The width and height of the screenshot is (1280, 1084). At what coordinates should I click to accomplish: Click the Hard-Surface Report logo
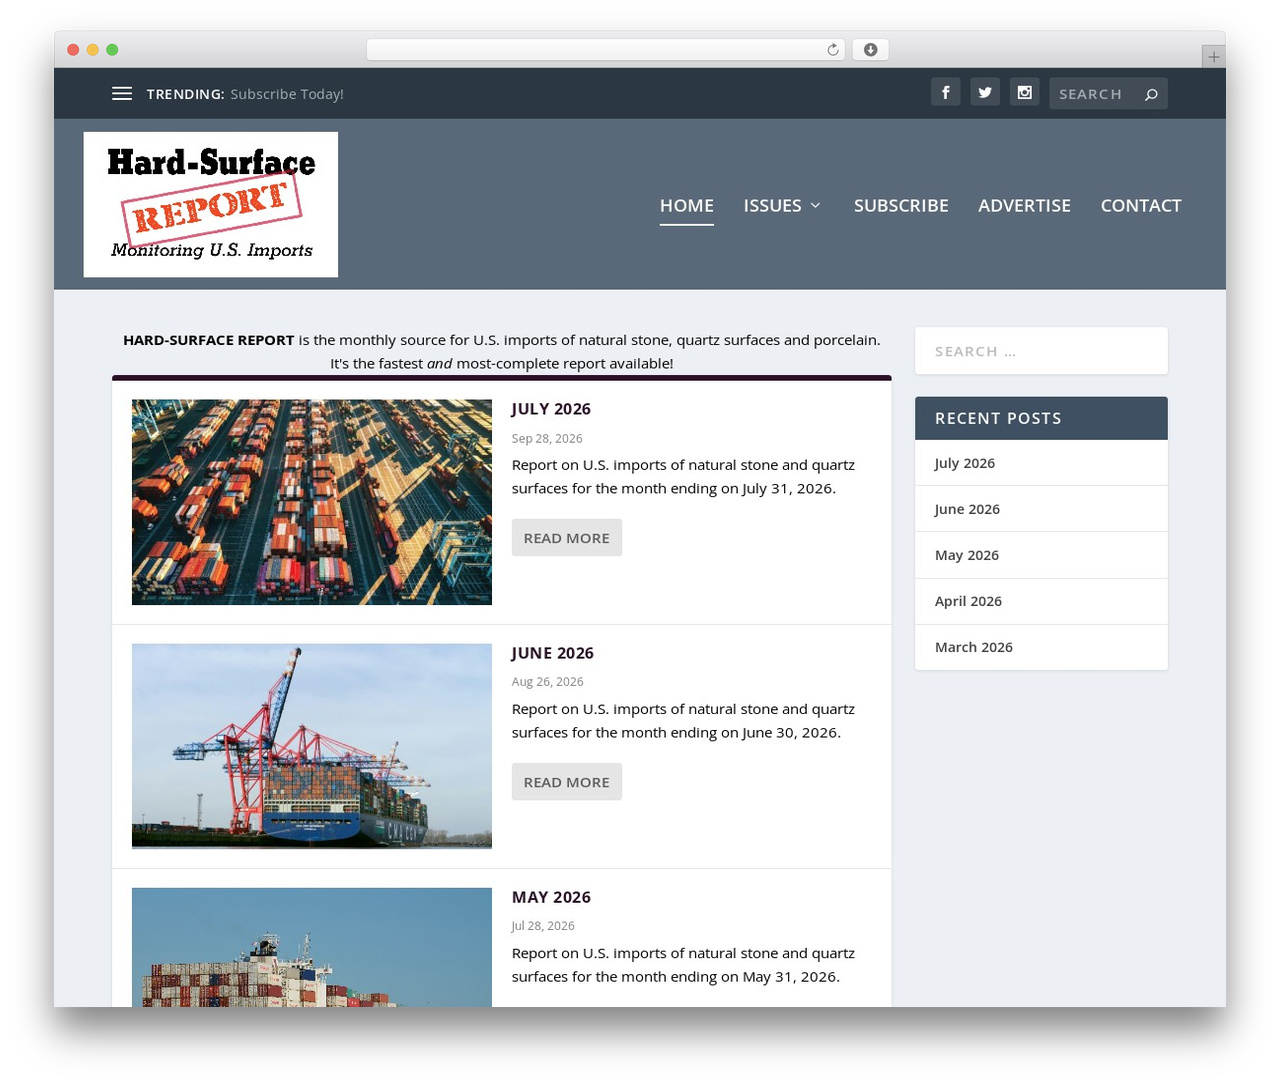click(x=211, y=204)
